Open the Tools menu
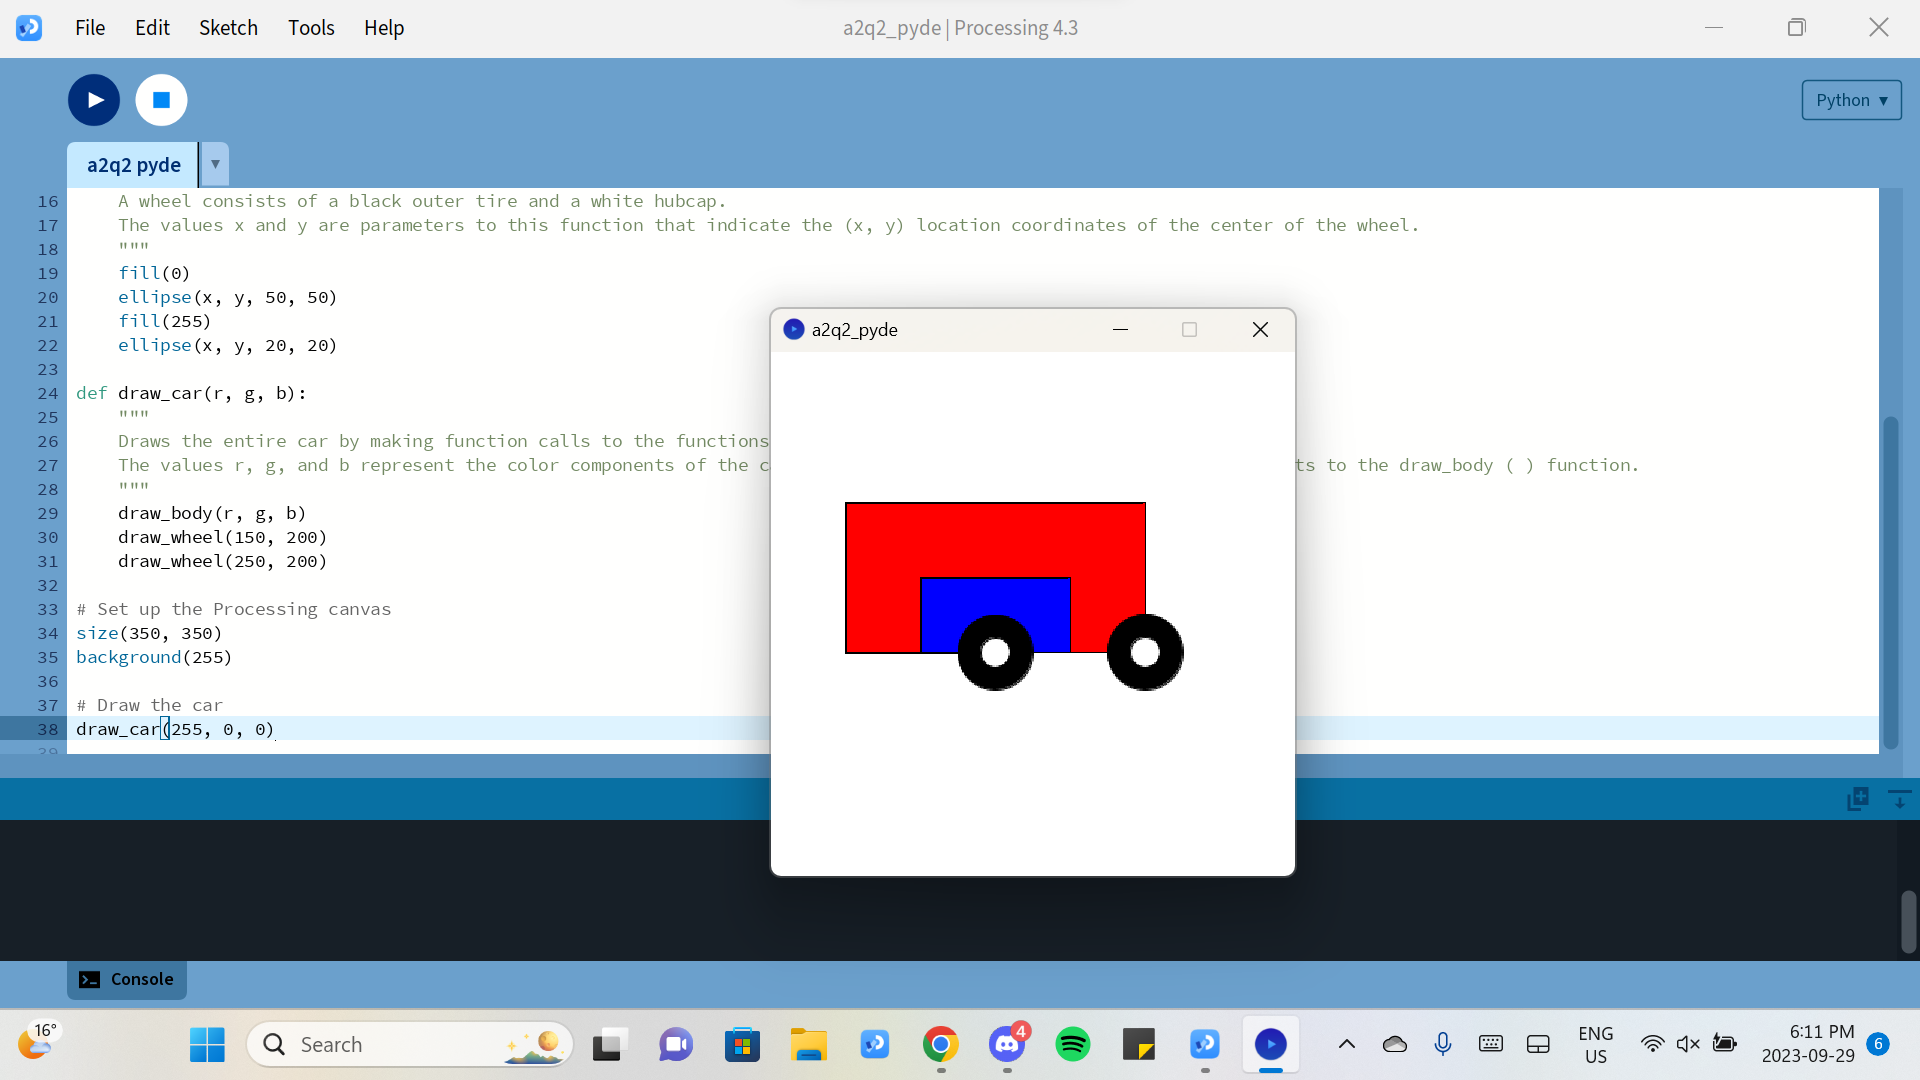1920x1080 pixels. tap(311, 28)
